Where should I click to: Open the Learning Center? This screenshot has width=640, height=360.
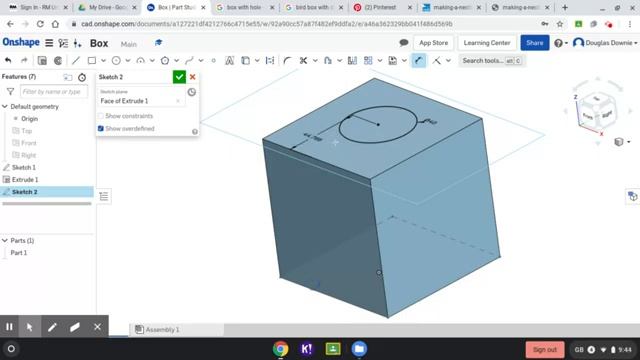coord(487,43)
